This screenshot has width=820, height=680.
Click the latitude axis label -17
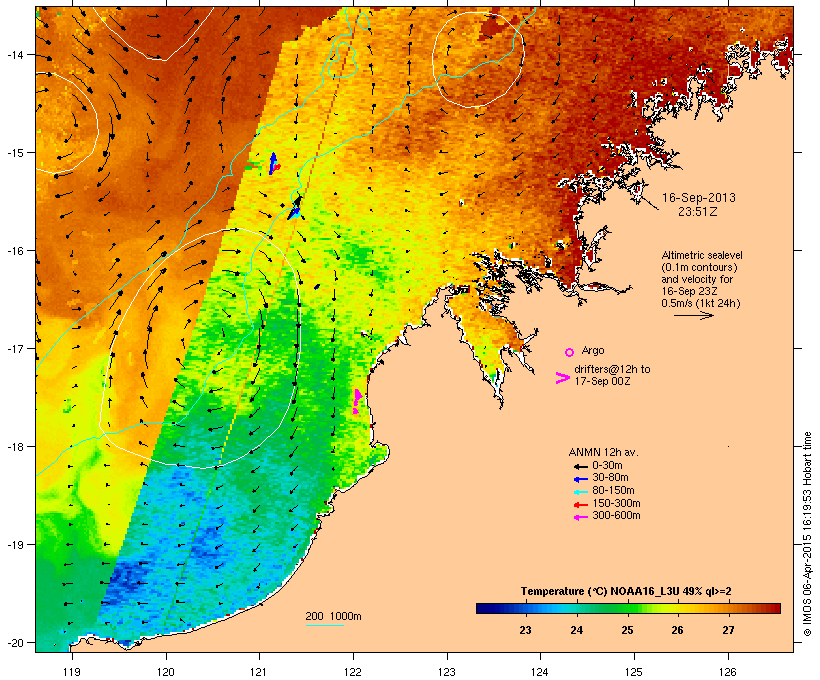(14, 348)
